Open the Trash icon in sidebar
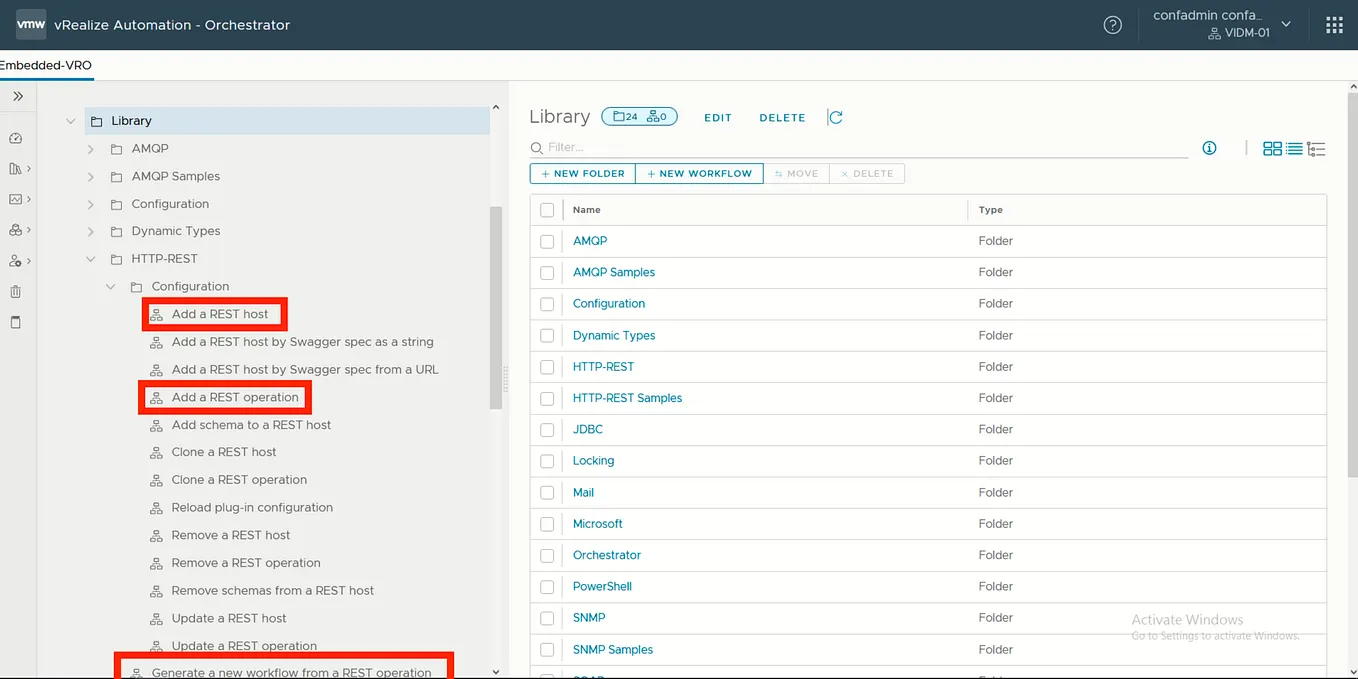Image resolution: width=1358 pixels, height=679 pixels. pyautogui.click(x=14, y=291)
